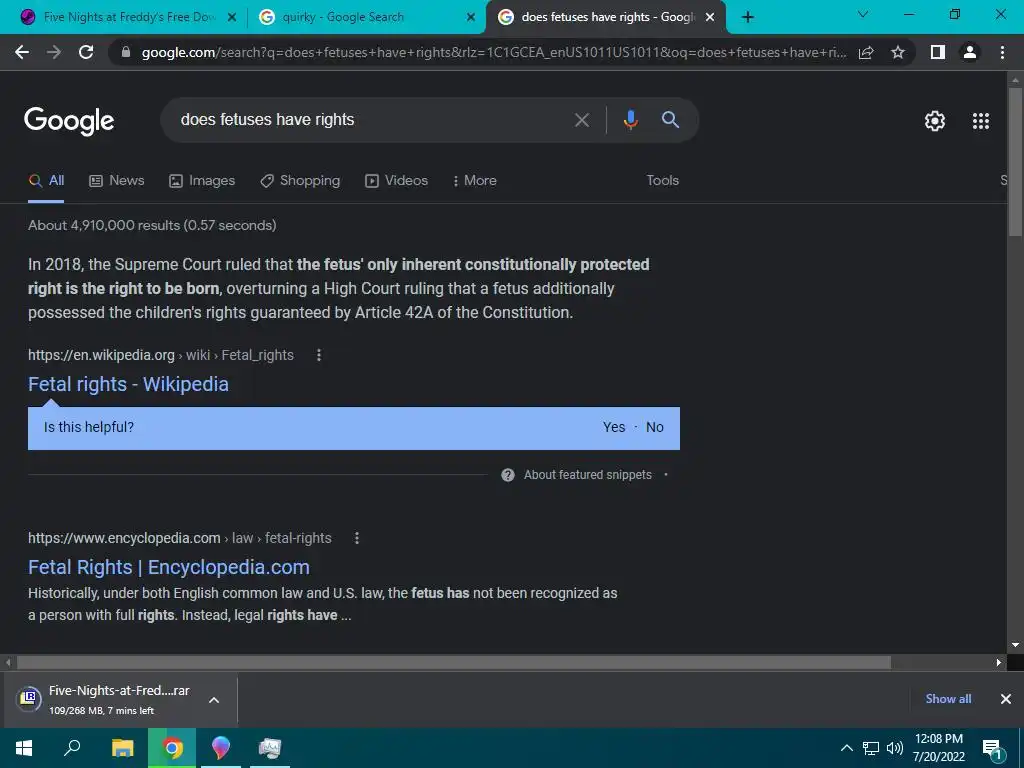1024x768 pixels.
Task: Click the About featured snippets help icon
Action: (x=507, y=475)
